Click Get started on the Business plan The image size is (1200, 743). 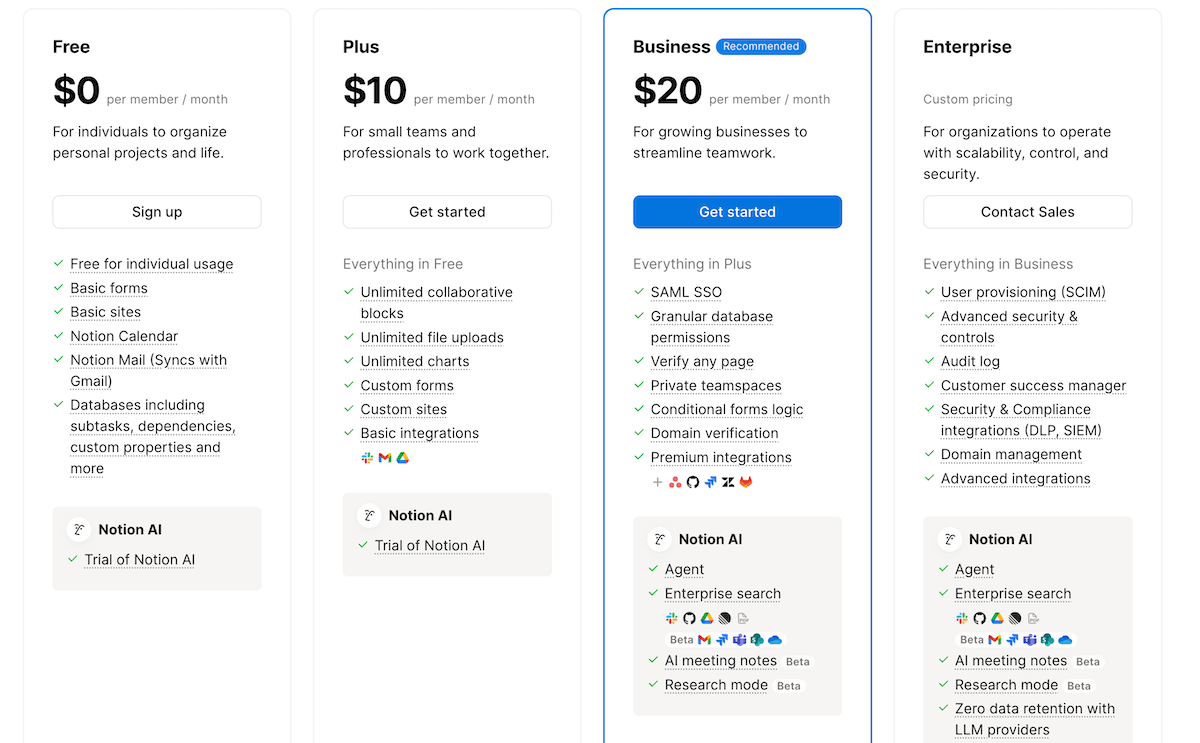point(737,212)
